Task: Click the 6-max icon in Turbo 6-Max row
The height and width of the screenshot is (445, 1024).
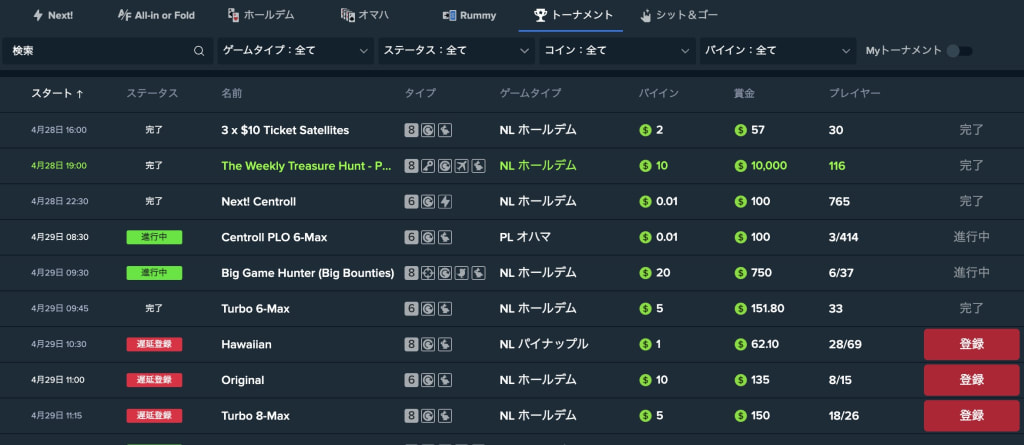Action: pos(411,308)
